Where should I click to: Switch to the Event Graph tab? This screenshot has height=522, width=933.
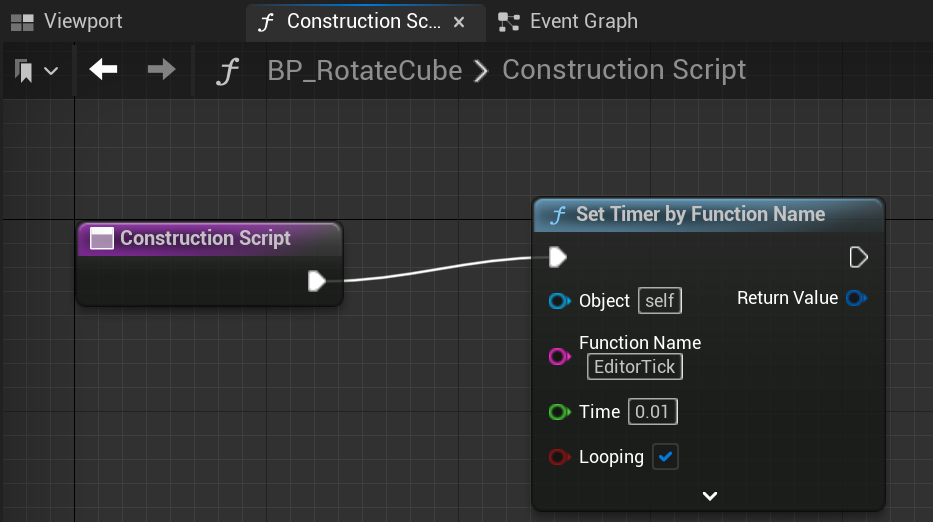coord(582,21)
